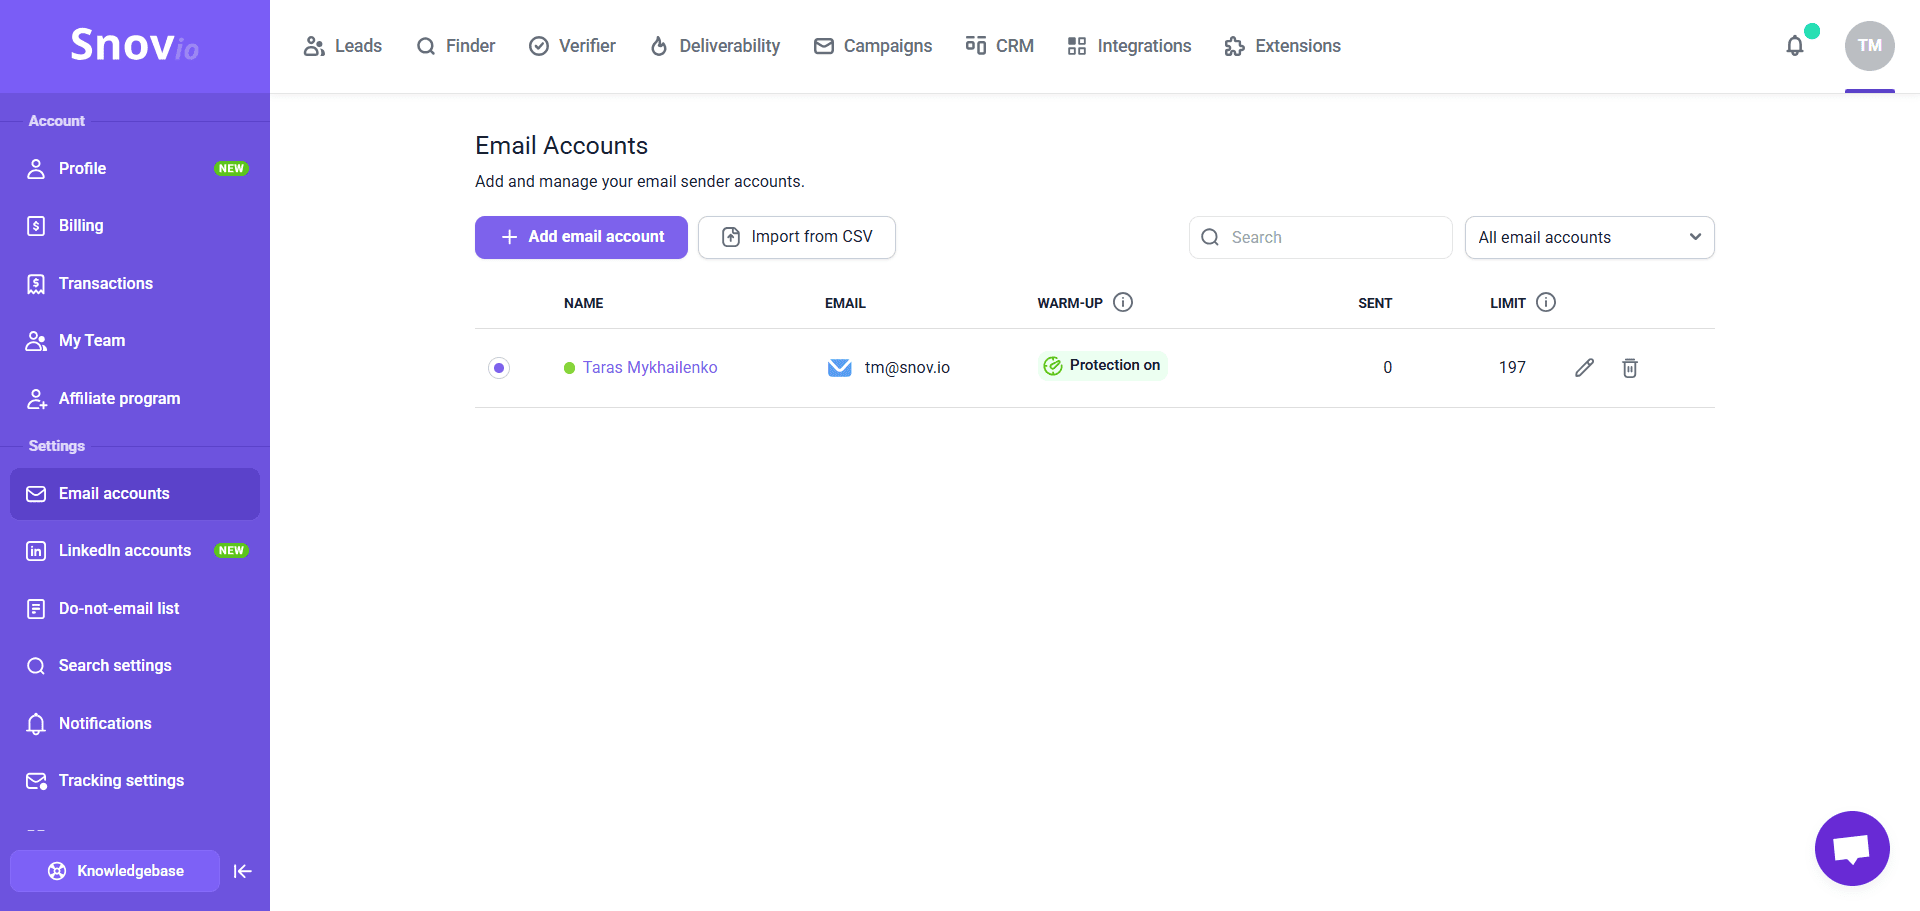Expand the All email accounts dropdown
The image size is (1920, 911).
(x=1589, y=237)
